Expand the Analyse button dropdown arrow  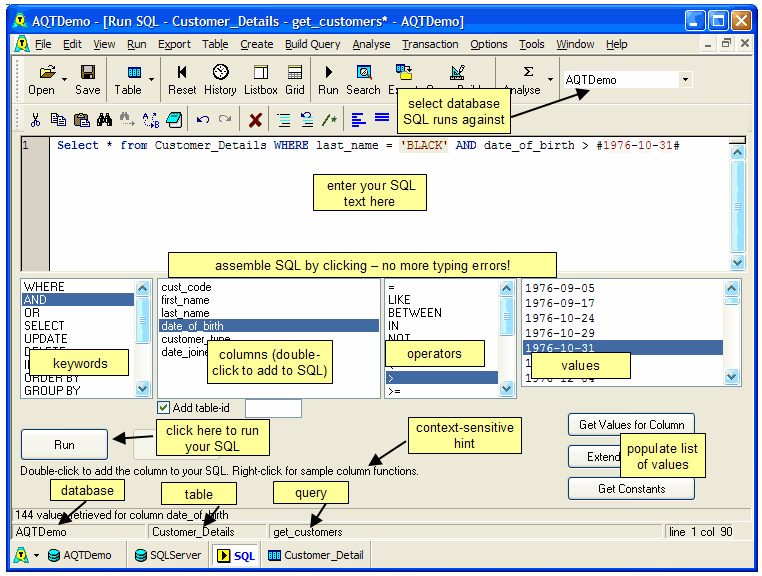click(550, 79)
